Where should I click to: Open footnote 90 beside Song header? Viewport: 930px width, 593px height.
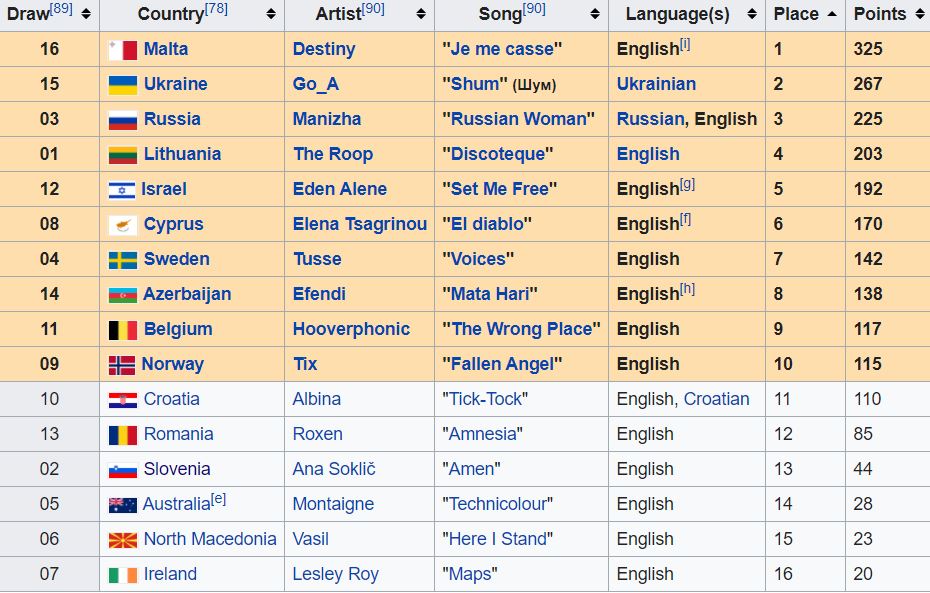tap(534, 9)
